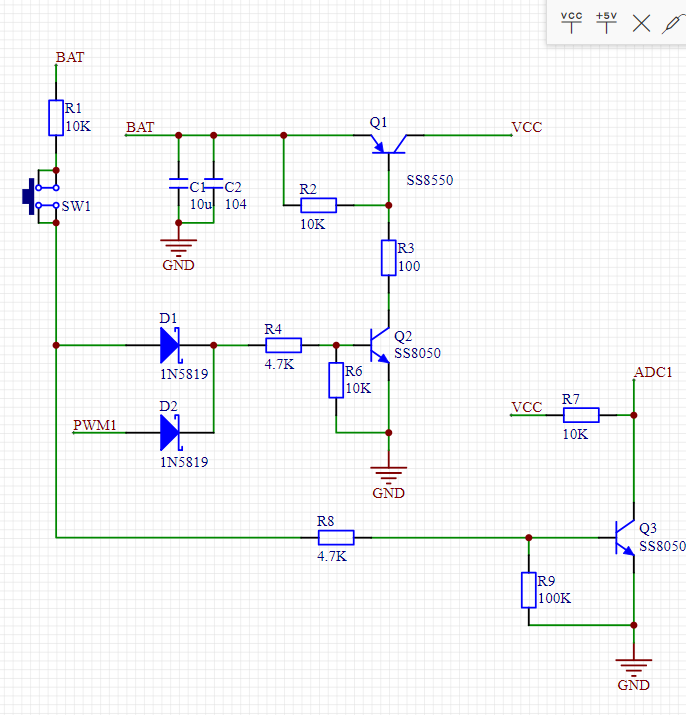
Task: Select resistor R7 symbol
Action: point(581,415)
